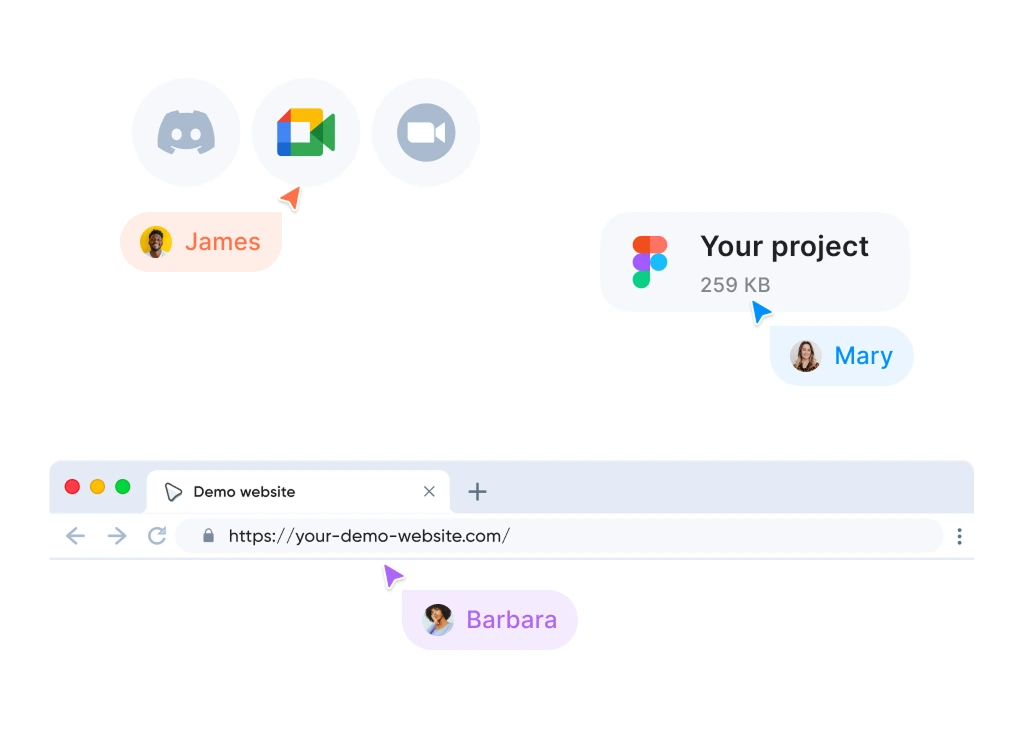Click Barbara's avatar photo
This screenshot has width=1014, height=740.
(x=438, y=620)
